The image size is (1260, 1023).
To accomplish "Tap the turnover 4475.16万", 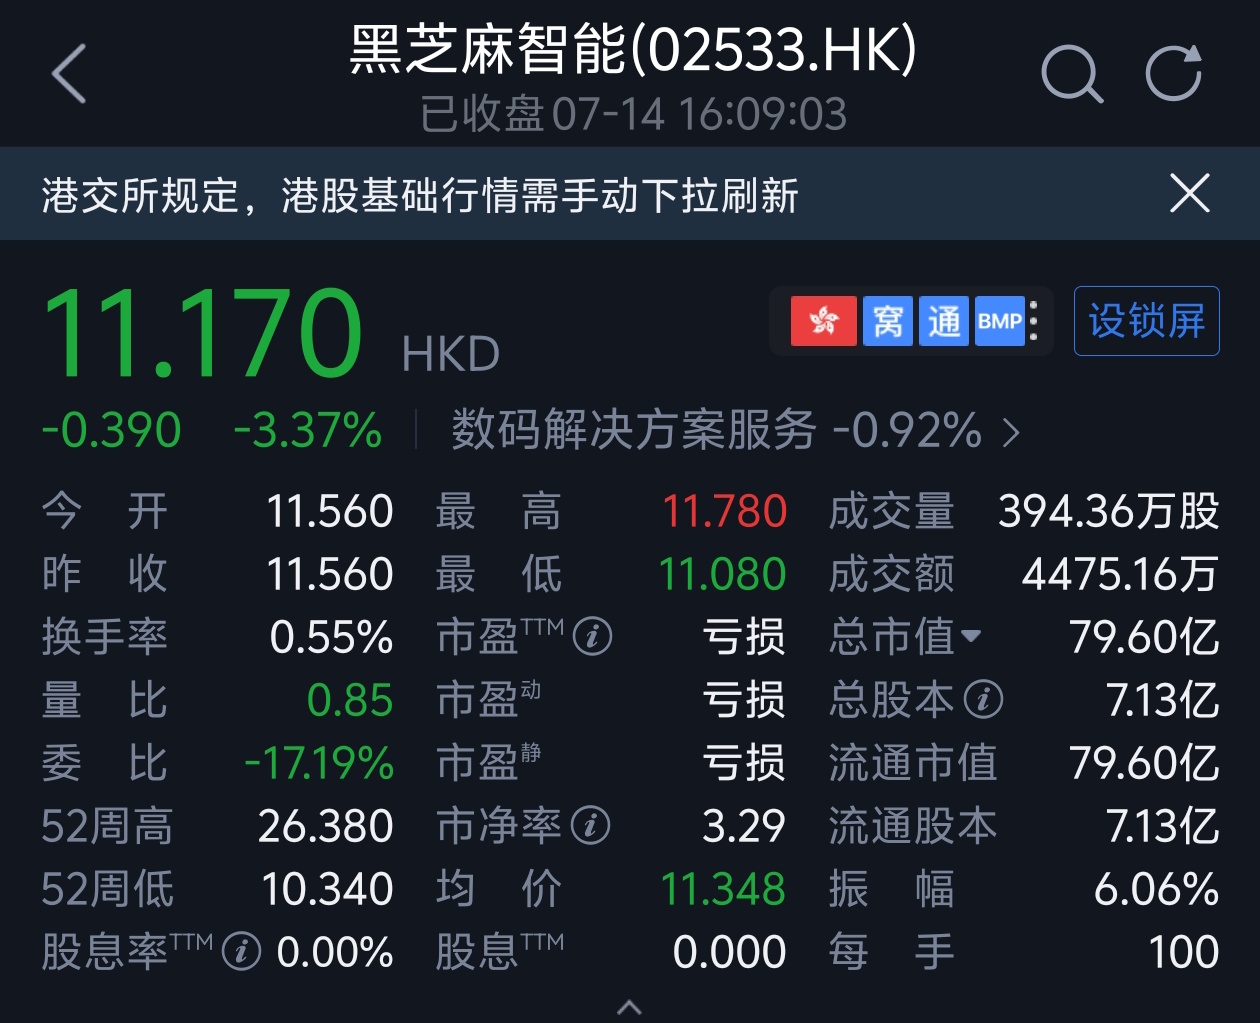I will tap(1120, 574).
